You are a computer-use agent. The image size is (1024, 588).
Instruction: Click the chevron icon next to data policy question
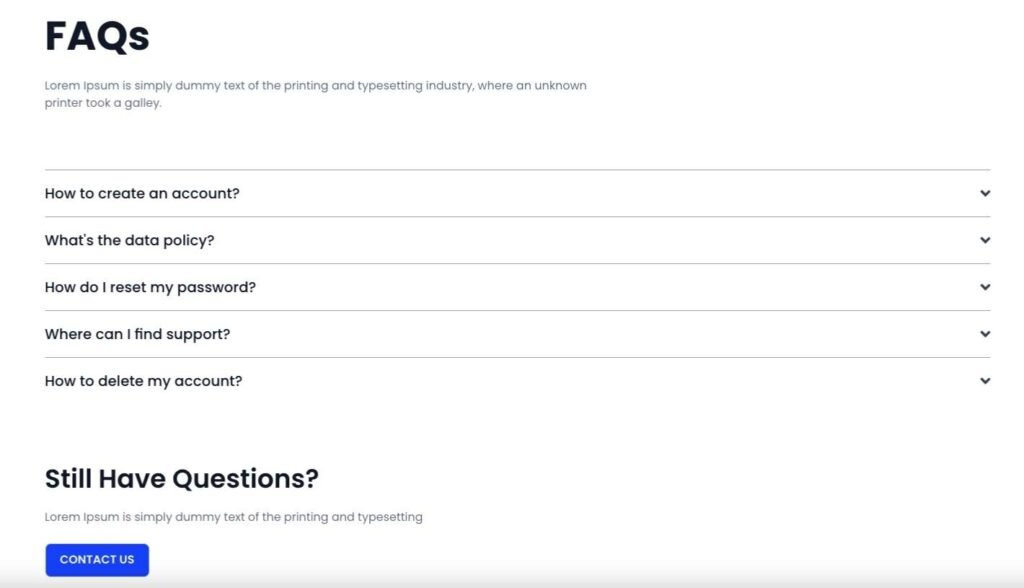click(x=985, y=240)
